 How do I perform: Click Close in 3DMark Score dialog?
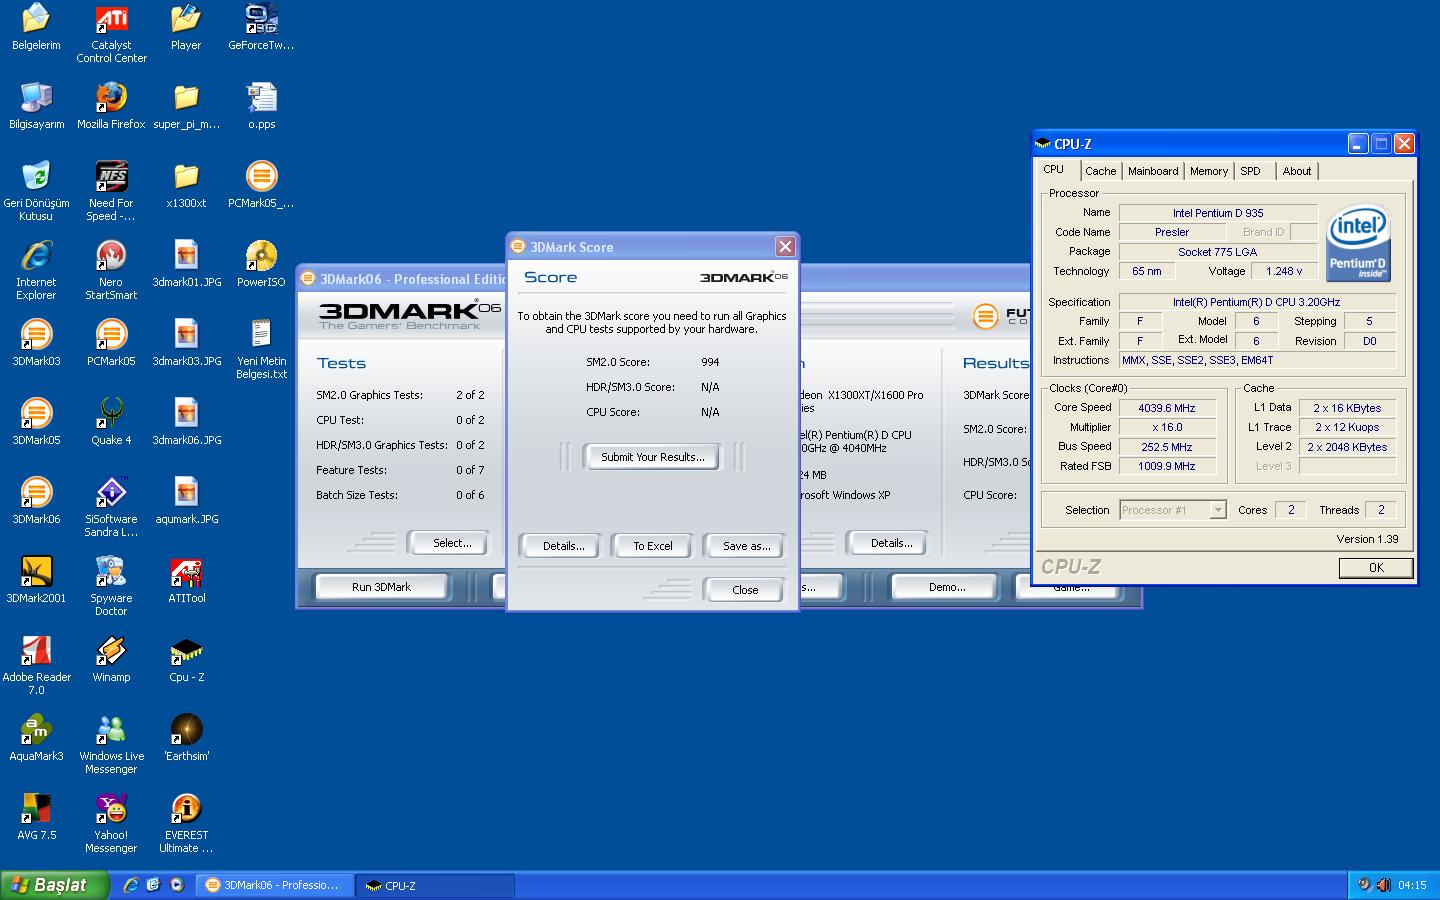(745, 590)
